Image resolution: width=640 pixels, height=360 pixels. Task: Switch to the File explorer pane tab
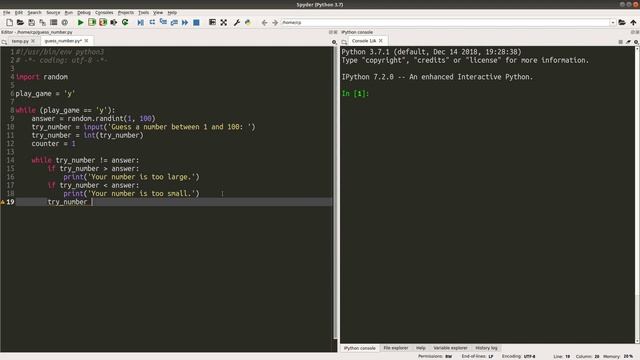click(396, 348)
